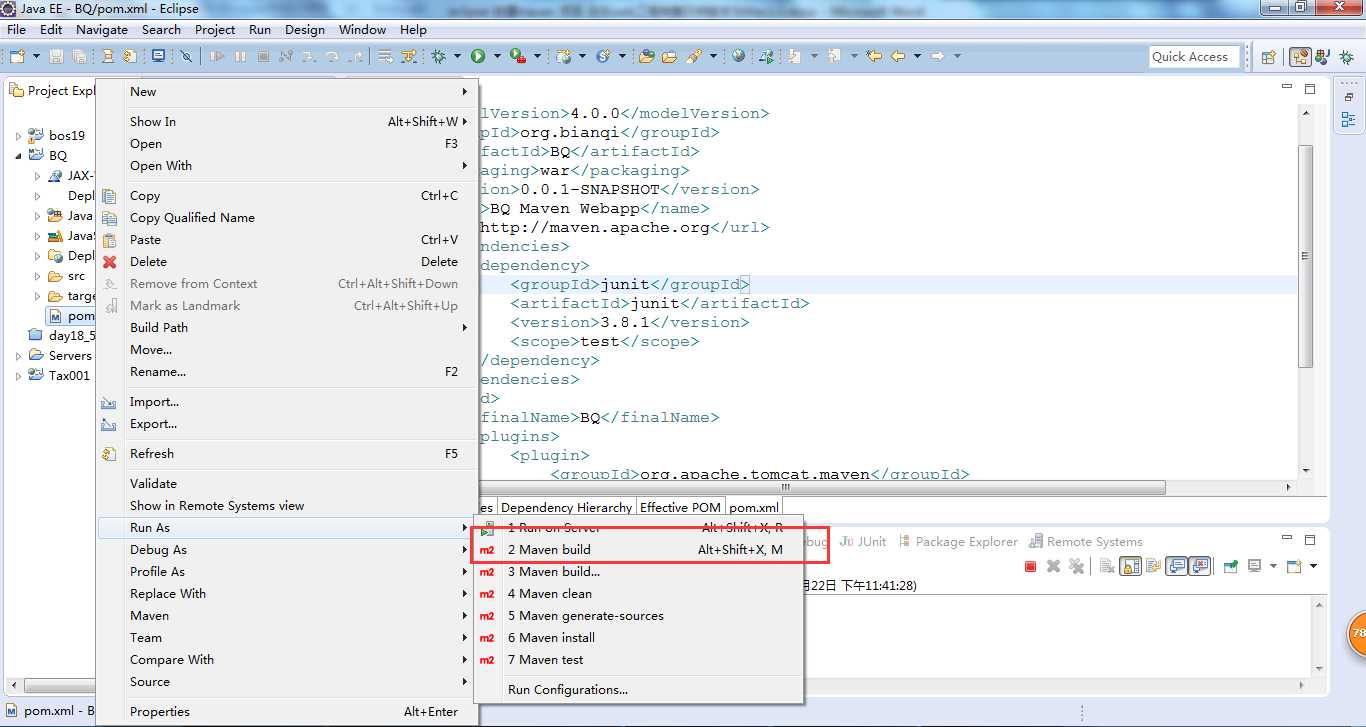Click the New wizard toolbar icon
1366x727 pixels.
(x=17, y=56)
